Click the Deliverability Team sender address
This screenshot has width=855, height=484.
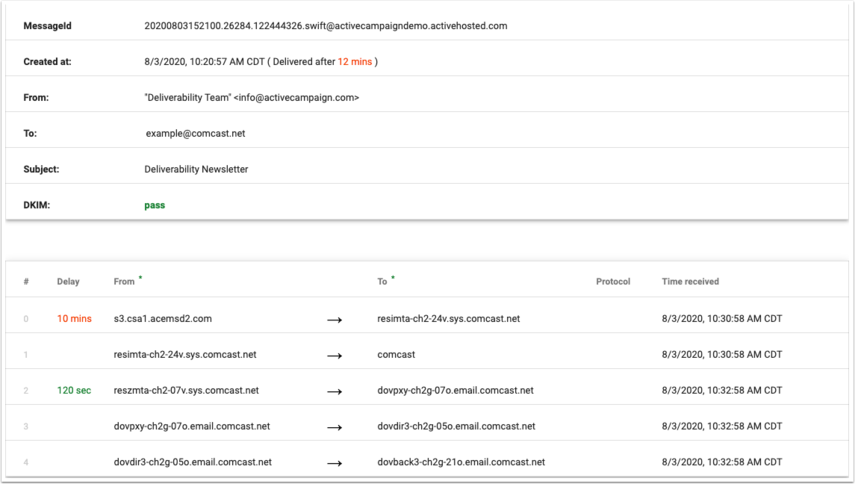(x=251, y=98)
